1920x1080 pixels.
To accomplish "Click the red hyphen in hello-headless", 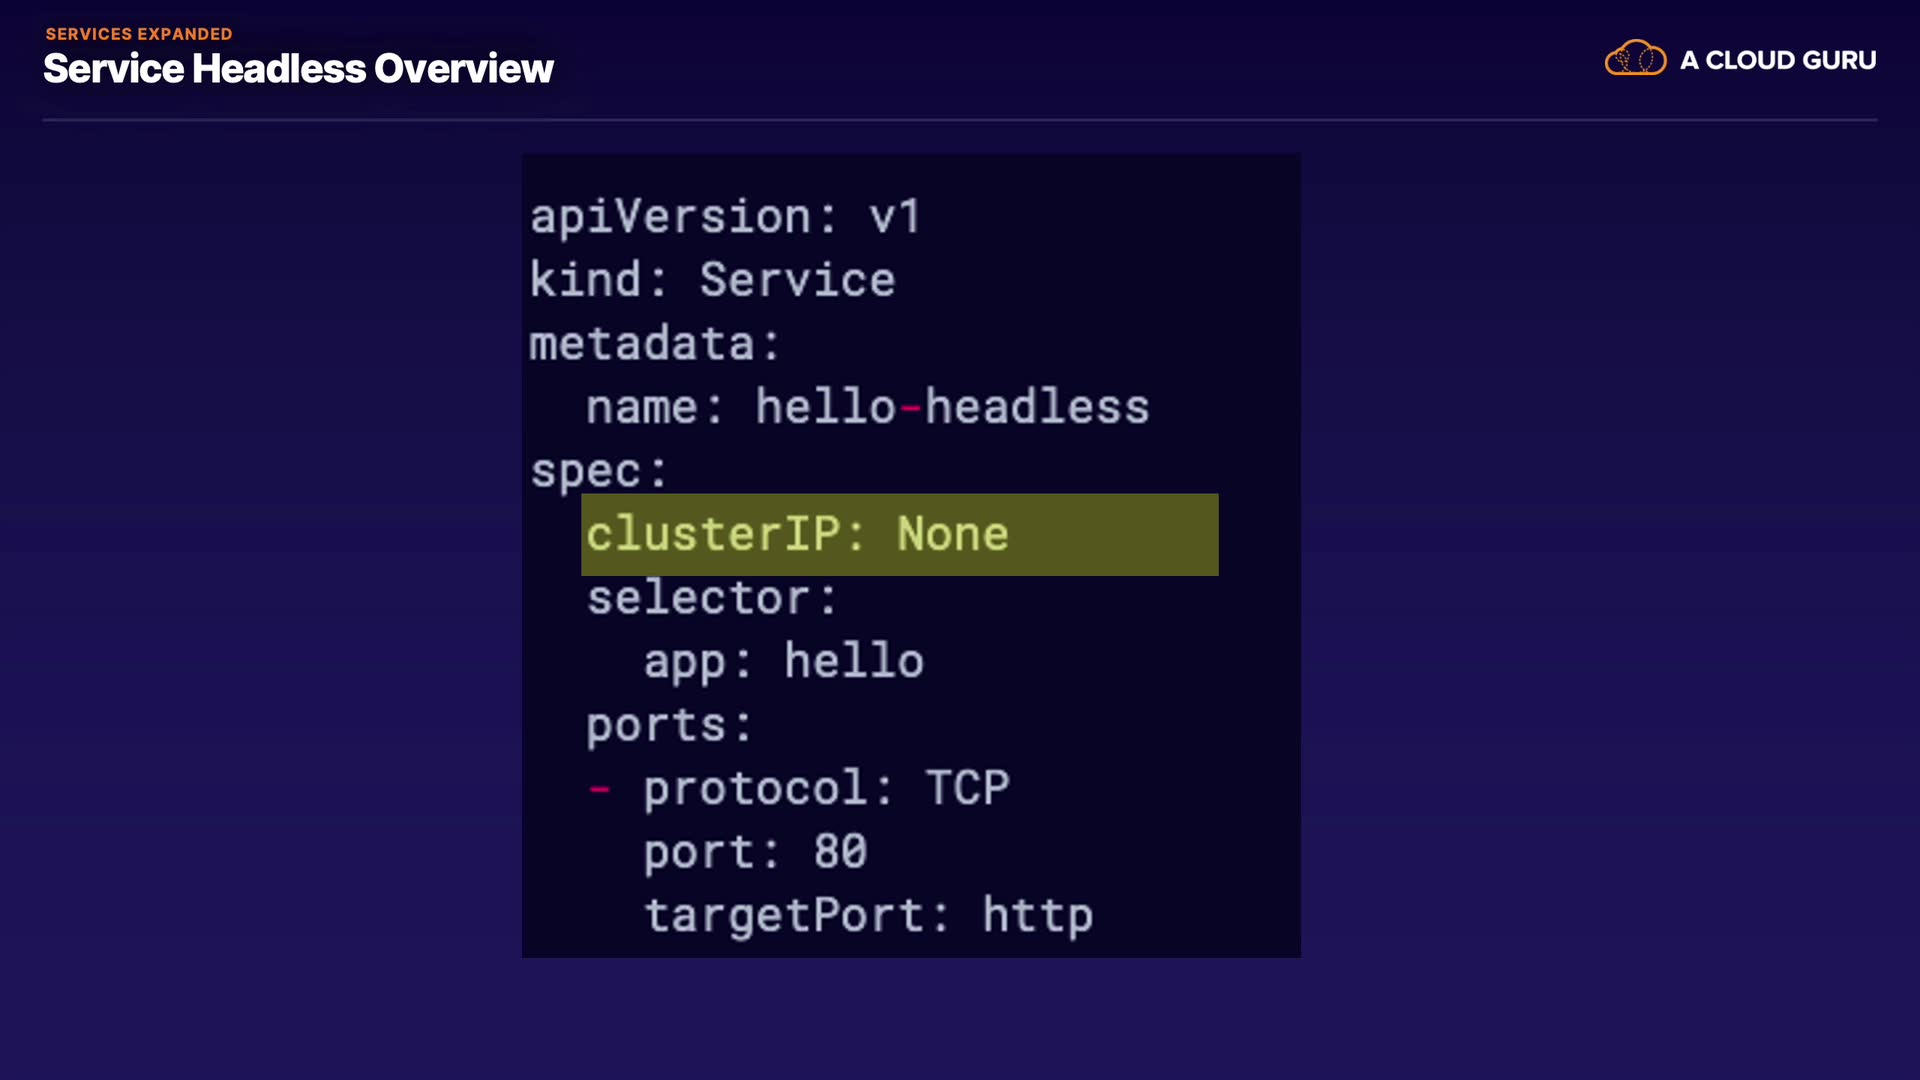I will coord(910,408).
